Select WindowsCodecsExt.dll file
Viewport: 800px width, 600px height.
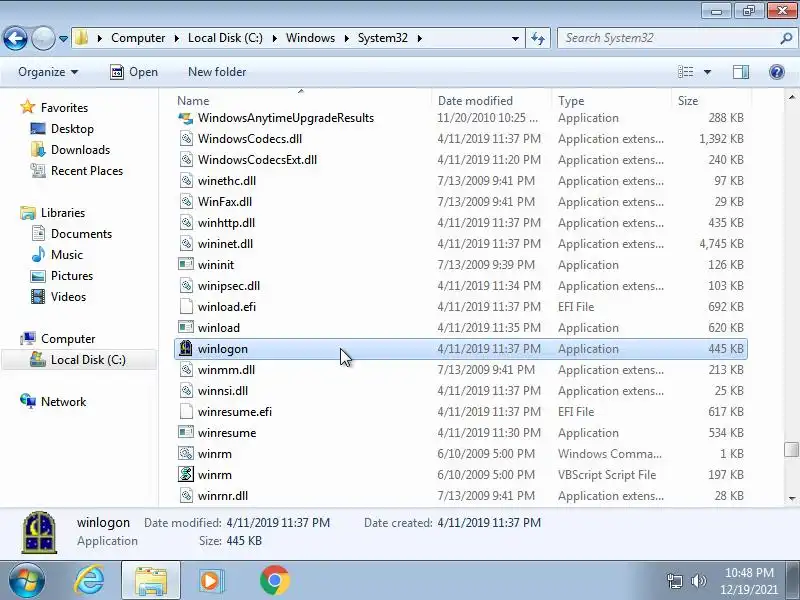[257, 160]
